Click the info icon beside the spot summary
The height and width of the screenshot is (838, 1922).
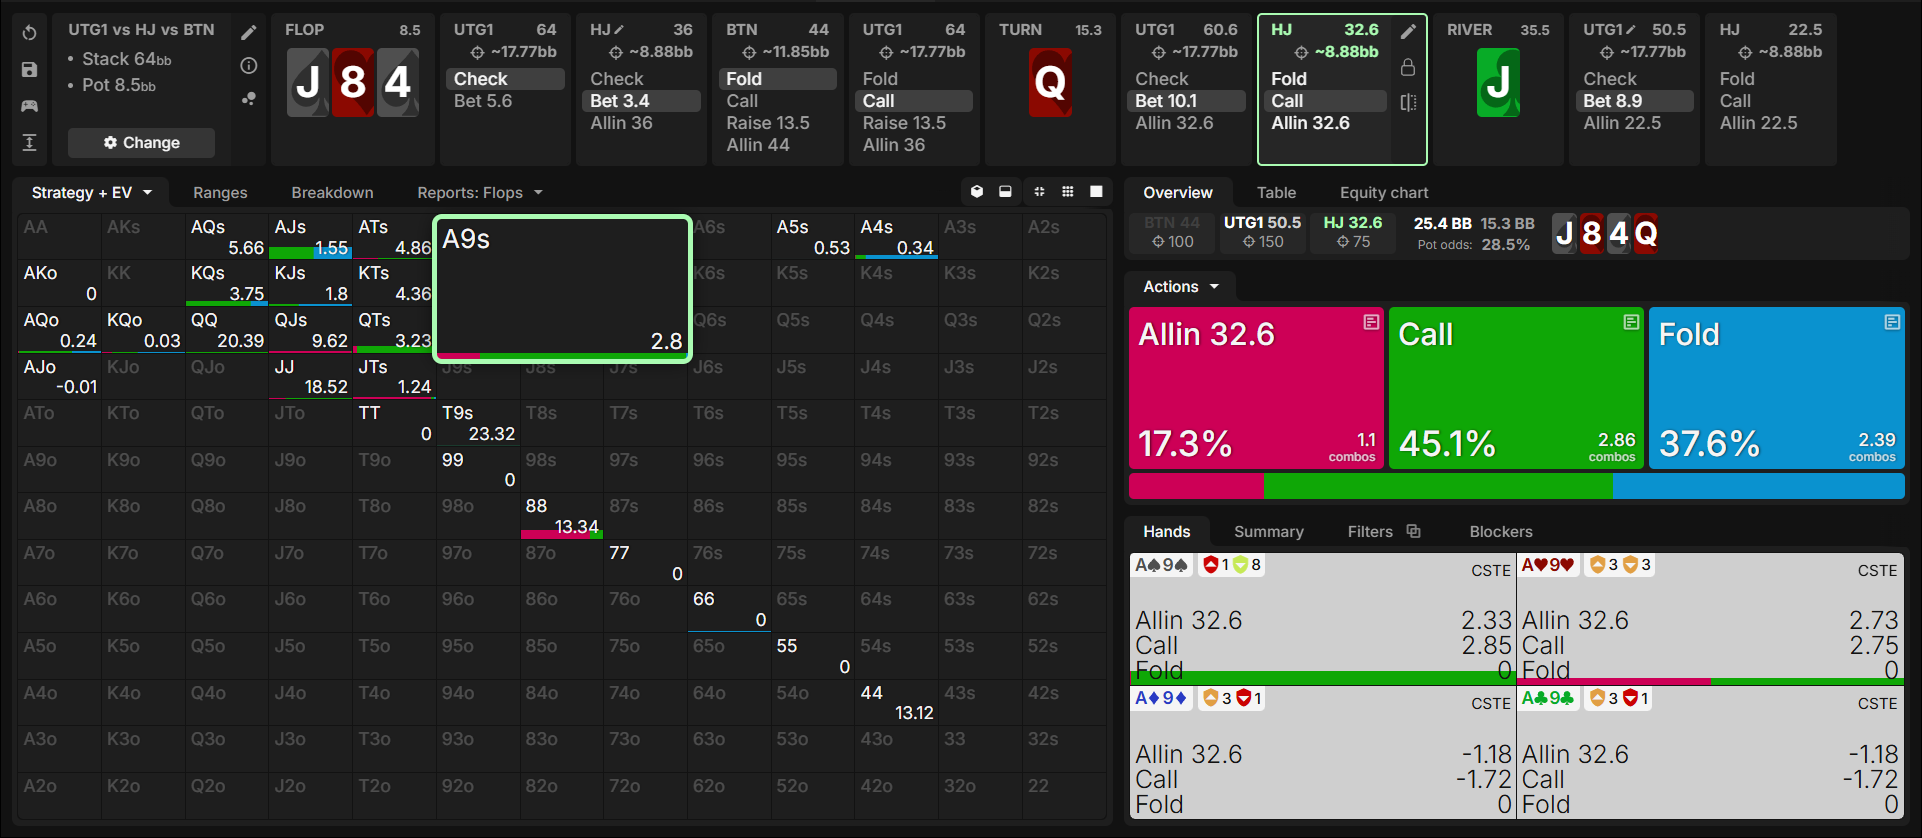[x=249, y=66]
